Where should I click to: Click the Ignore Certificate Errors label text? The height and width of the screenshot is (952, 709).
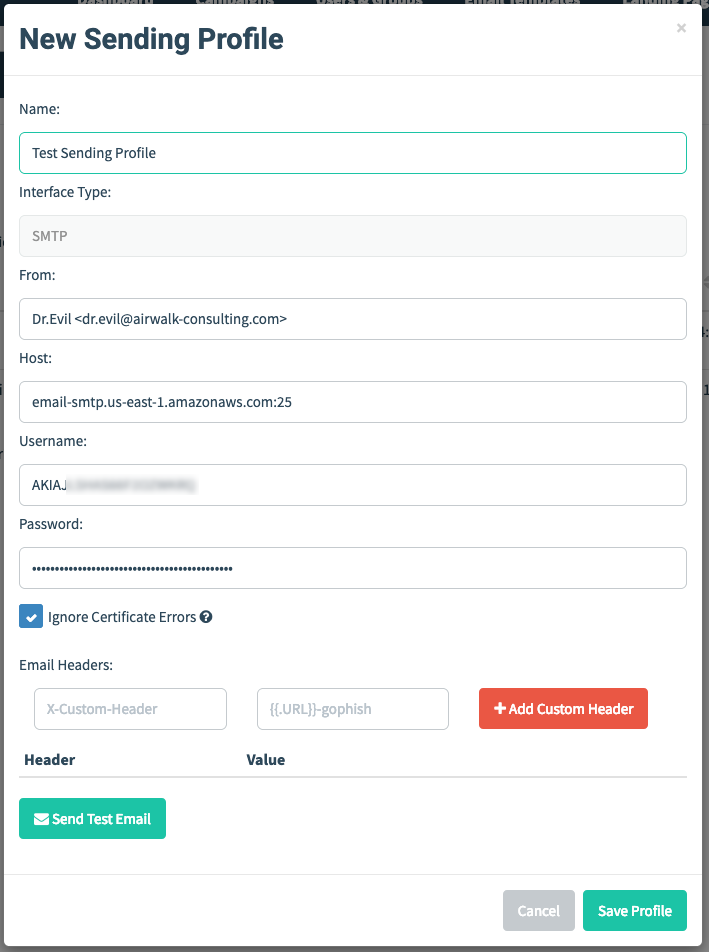[122, 617]
